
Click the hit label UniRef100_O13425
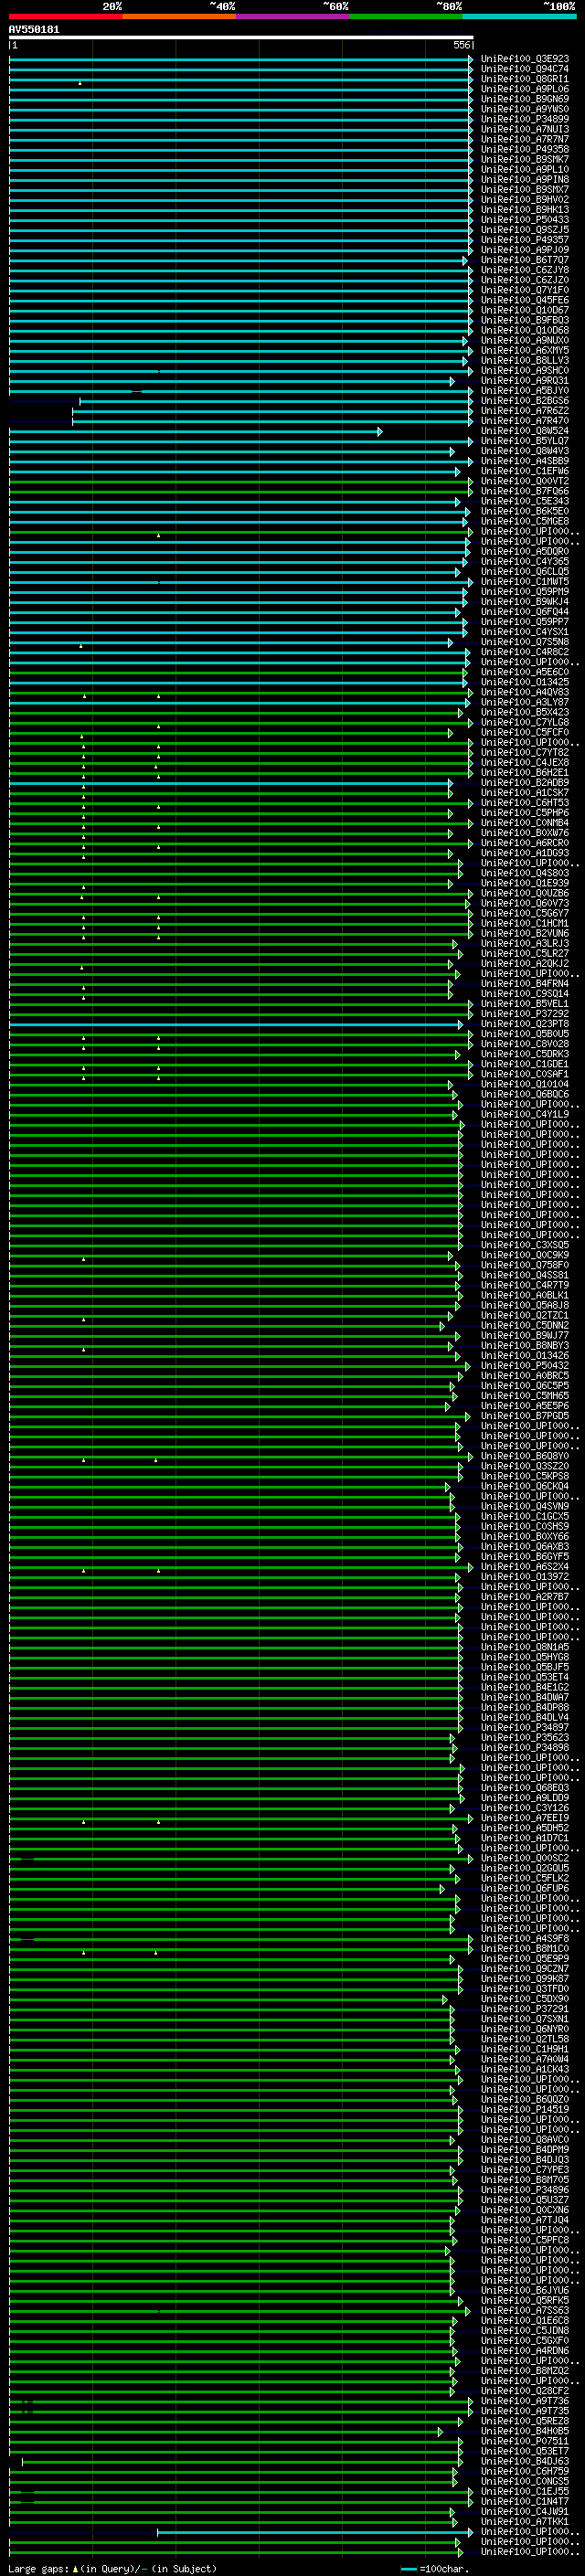click(x=525, y=682)
